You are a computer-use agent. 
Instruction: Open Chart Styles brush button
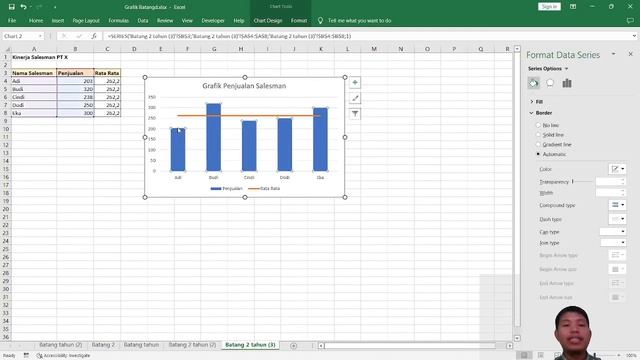[x=355, y=98]
